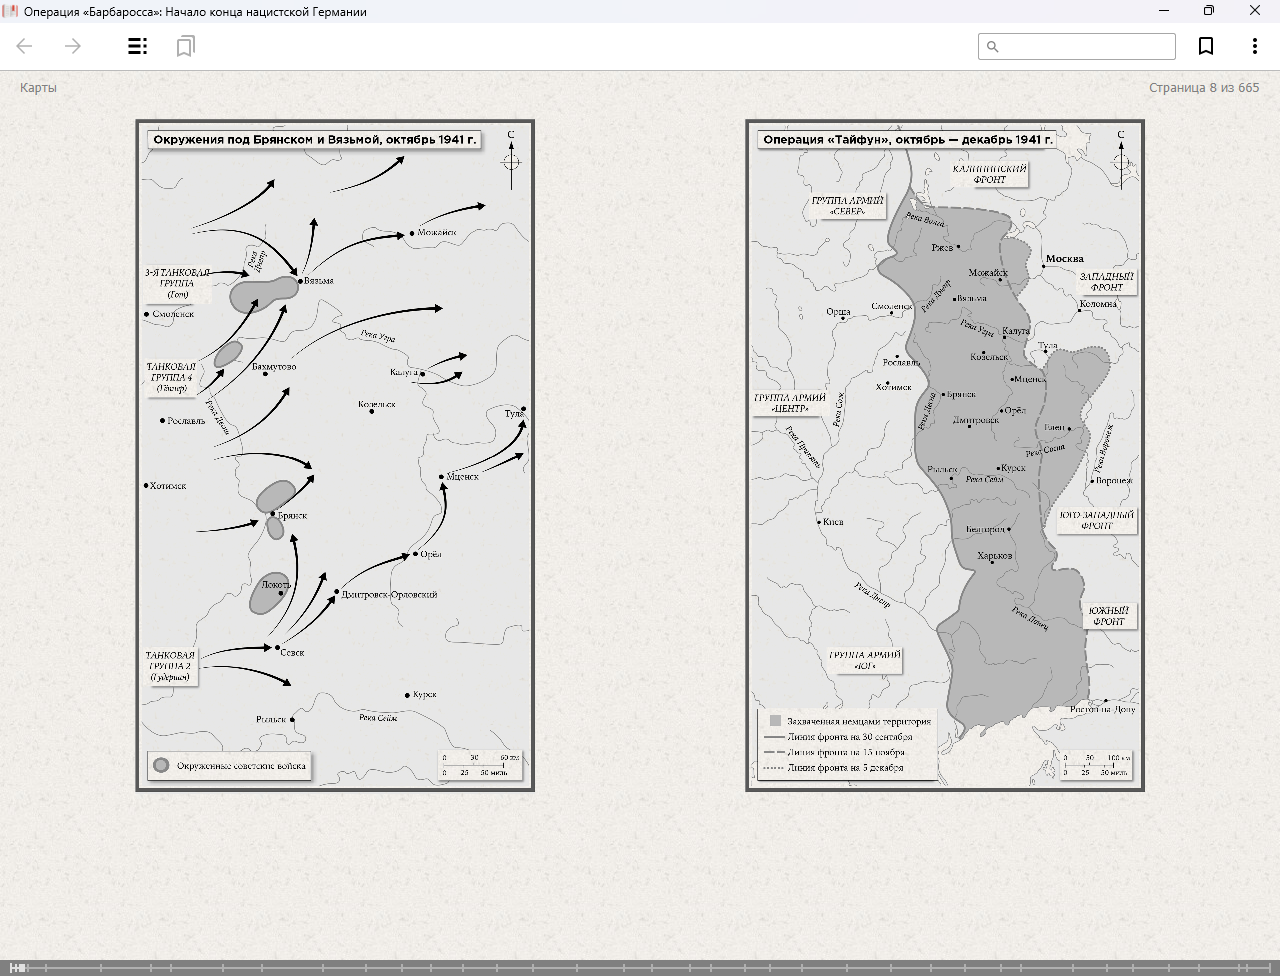The height and width of the screenshot is (976, 1280).
Task: Go back with the left arrow
Action: 24,46
